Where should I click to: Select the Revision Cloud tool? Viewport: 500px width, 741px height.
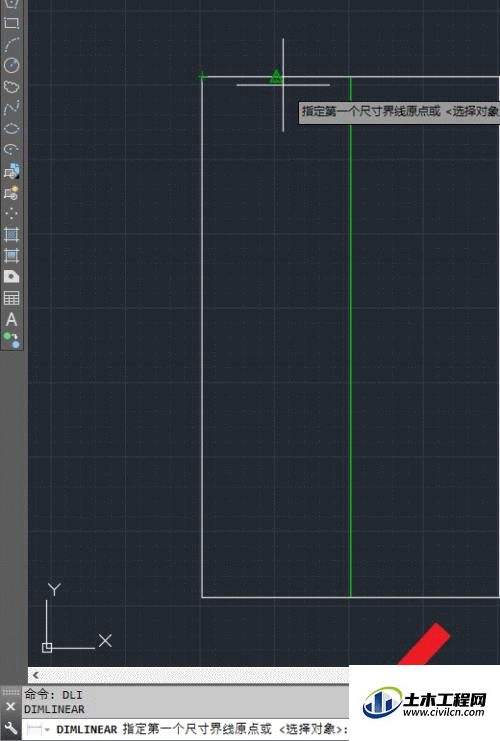click(x=11, y=86)
